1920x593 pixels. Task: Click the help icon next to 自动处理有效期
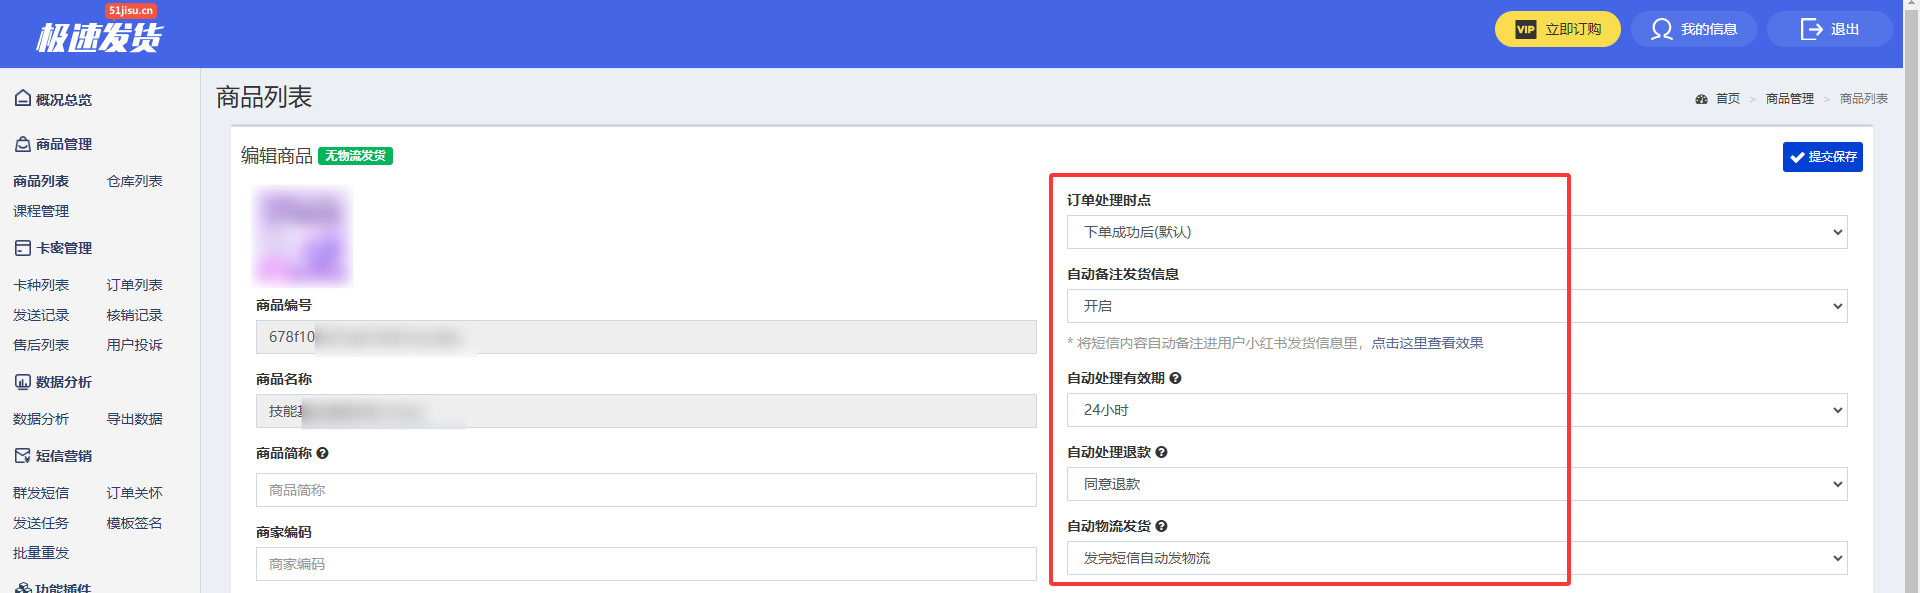point(1176,378)
